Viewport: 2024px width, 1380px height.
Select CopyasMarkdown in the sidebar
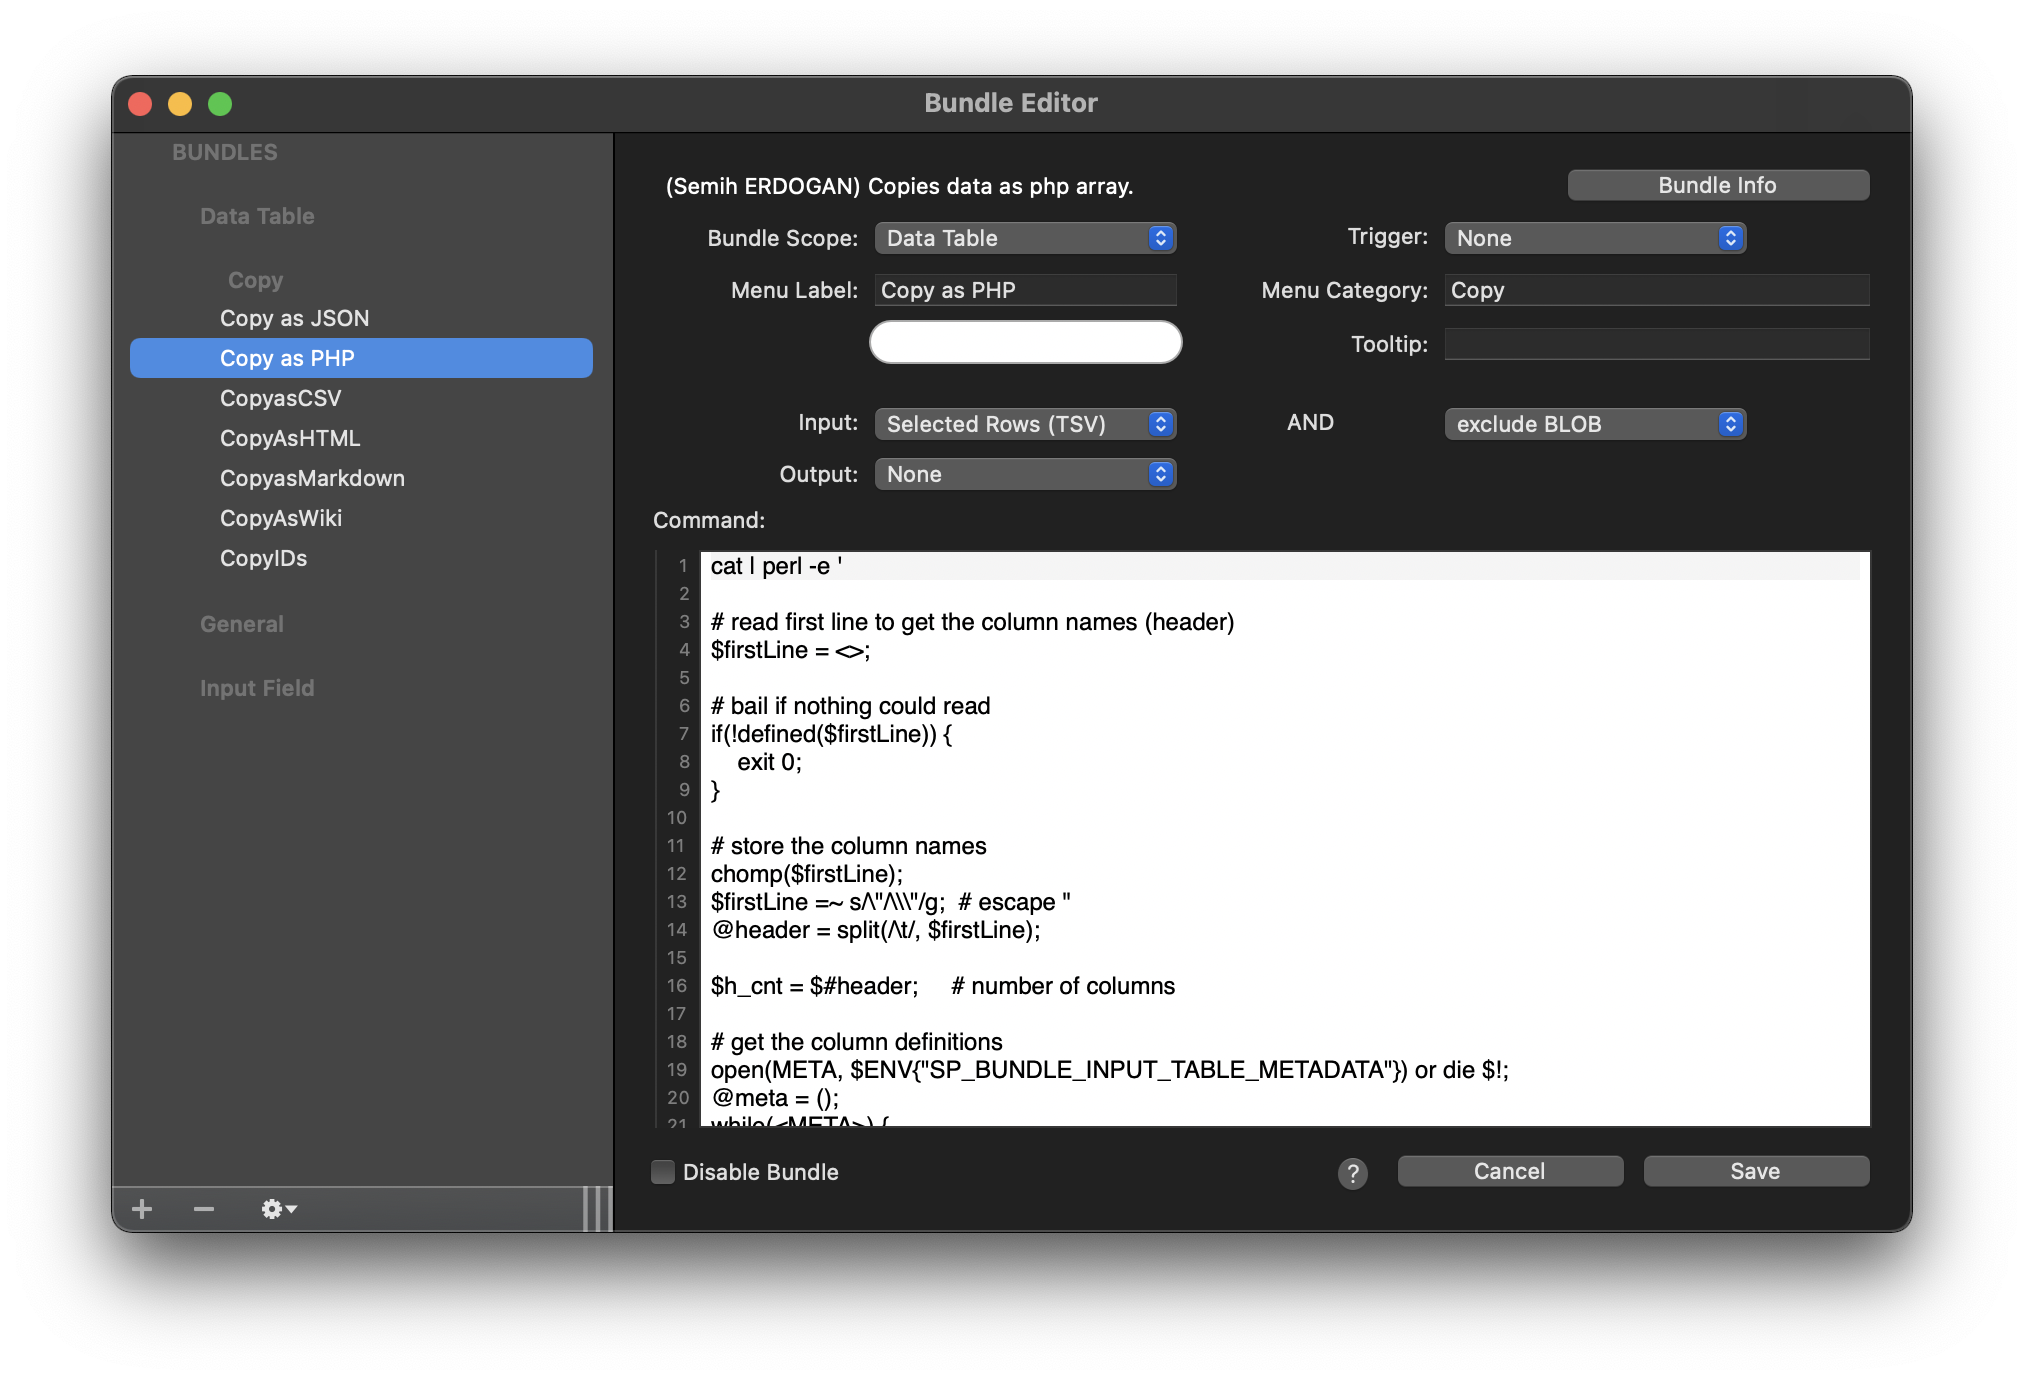point(312,478)
